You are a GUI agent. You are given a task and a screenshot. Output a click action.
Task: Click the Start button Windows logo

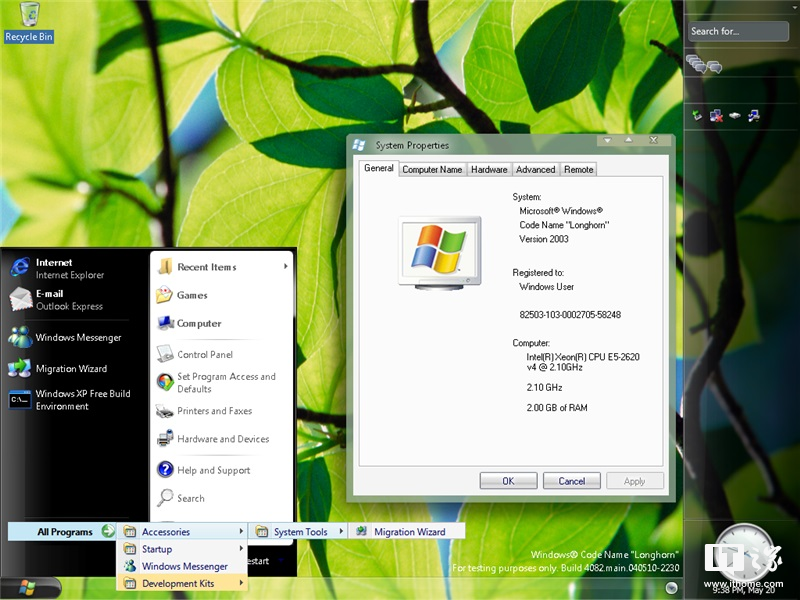[x=28, y=588]
